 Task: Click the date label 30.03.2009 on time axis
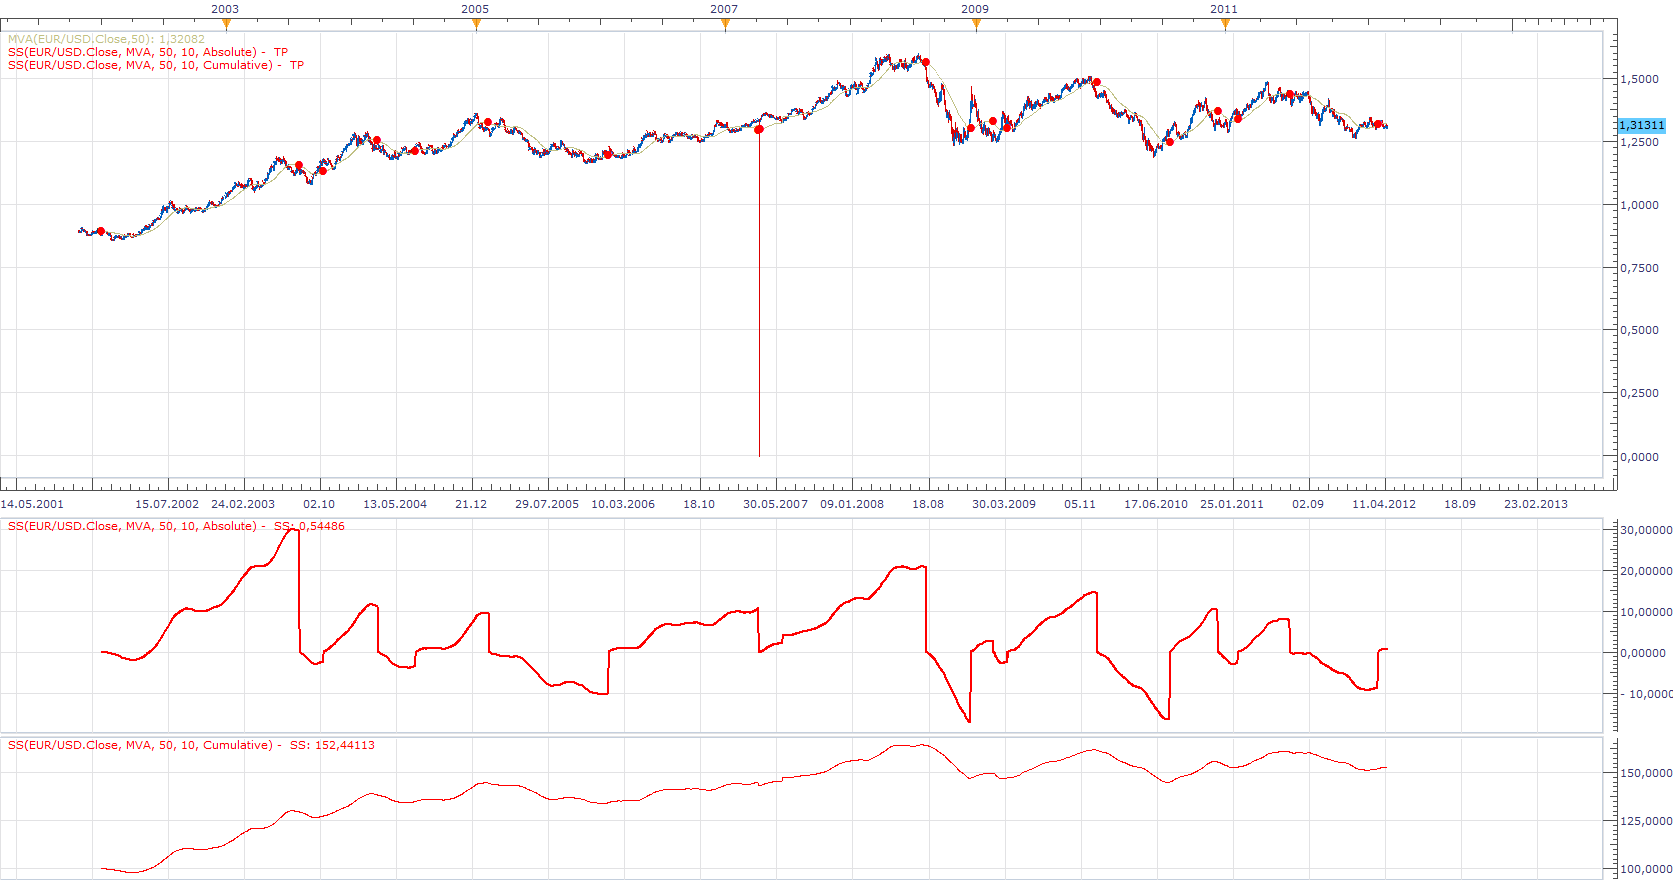tap(1004, 504)
